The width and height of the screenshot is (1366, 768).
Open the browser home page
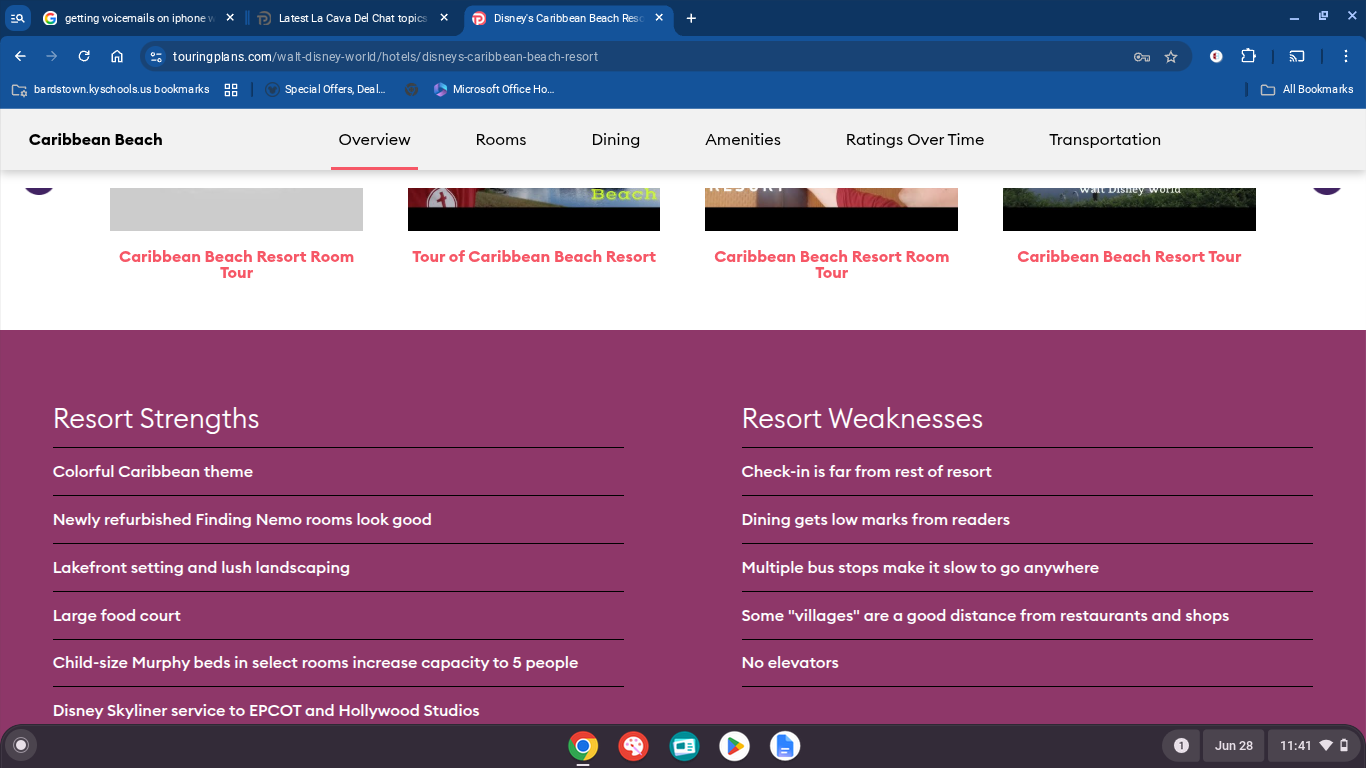[117, 57]
